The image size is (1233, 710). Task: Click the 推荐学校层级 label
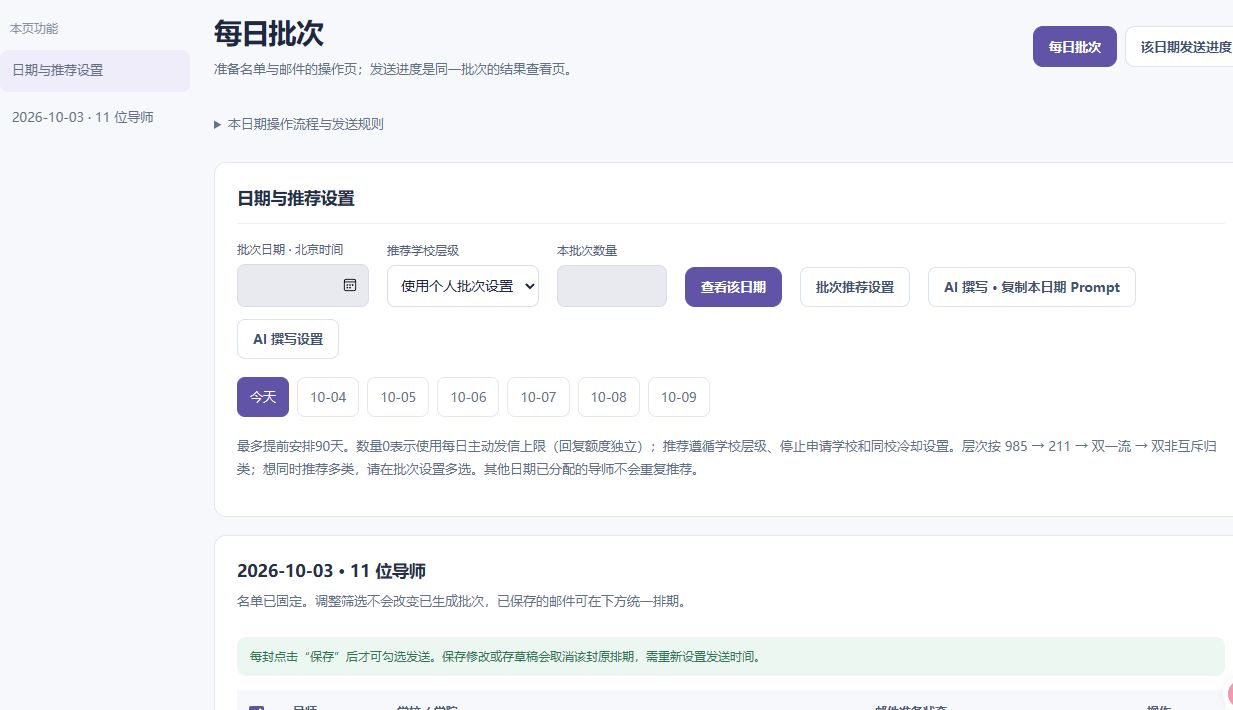[423, 250]
